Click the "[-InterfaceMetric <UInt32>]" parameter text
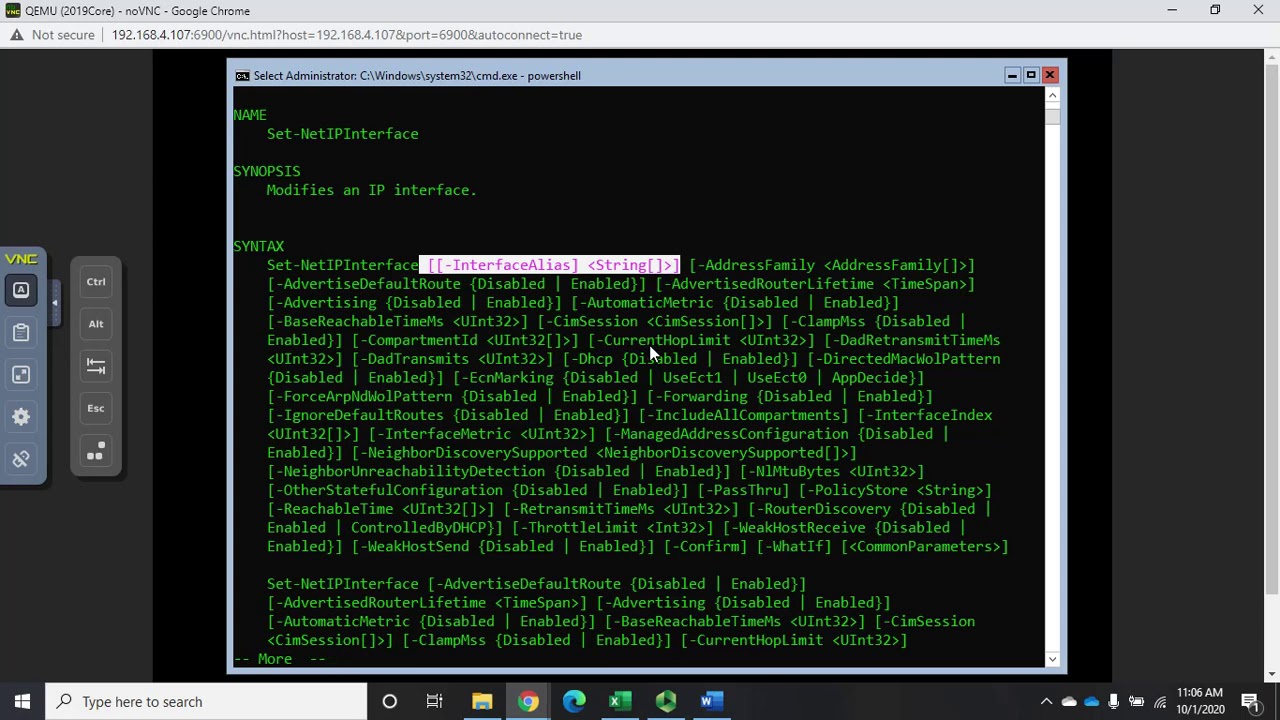This screenshot has width=1280, height=720. [482, 434]
